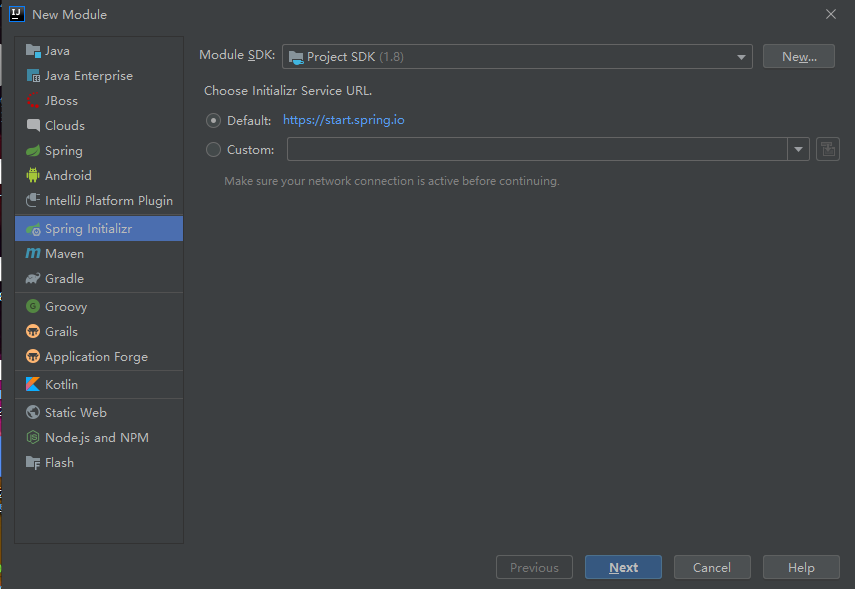
Task: Select Kotlin module type
Action: point(99,384)
